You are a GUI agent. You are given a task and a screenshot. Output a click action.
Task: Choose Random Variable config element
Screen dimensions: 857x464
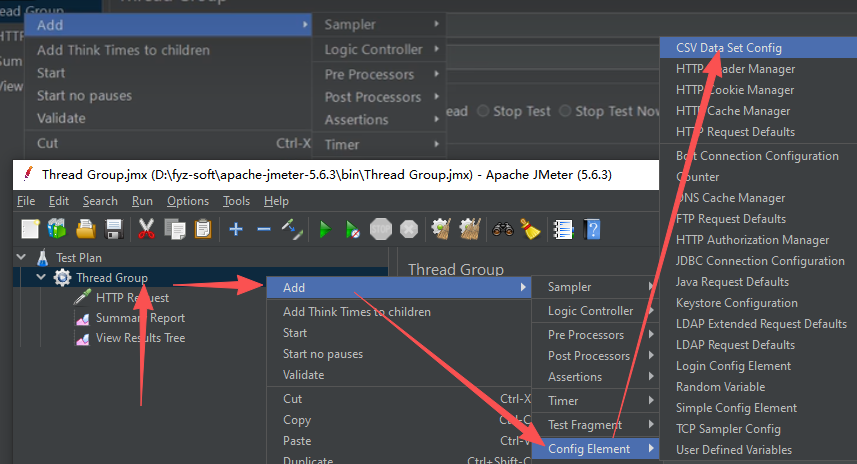[758, 387]
